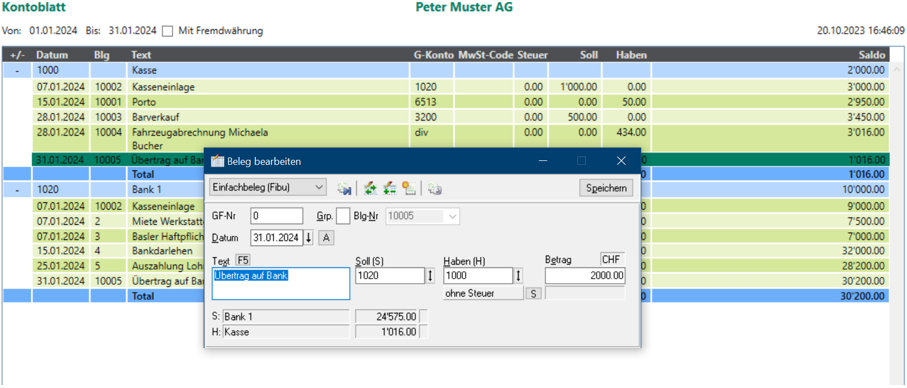Image resolution: width=907 pixels, height=388 pixels.
Task: Toggle the Mit Fremdwährung checkbox
Action: click(167, 31)
